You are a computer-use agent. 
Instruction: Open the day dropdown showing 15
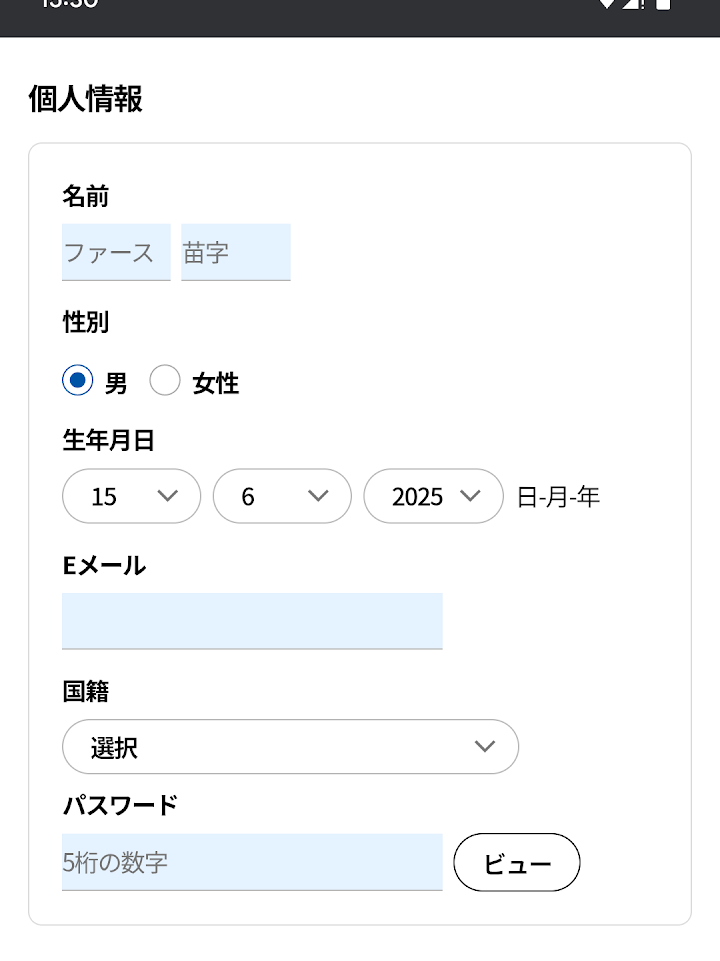131,496
